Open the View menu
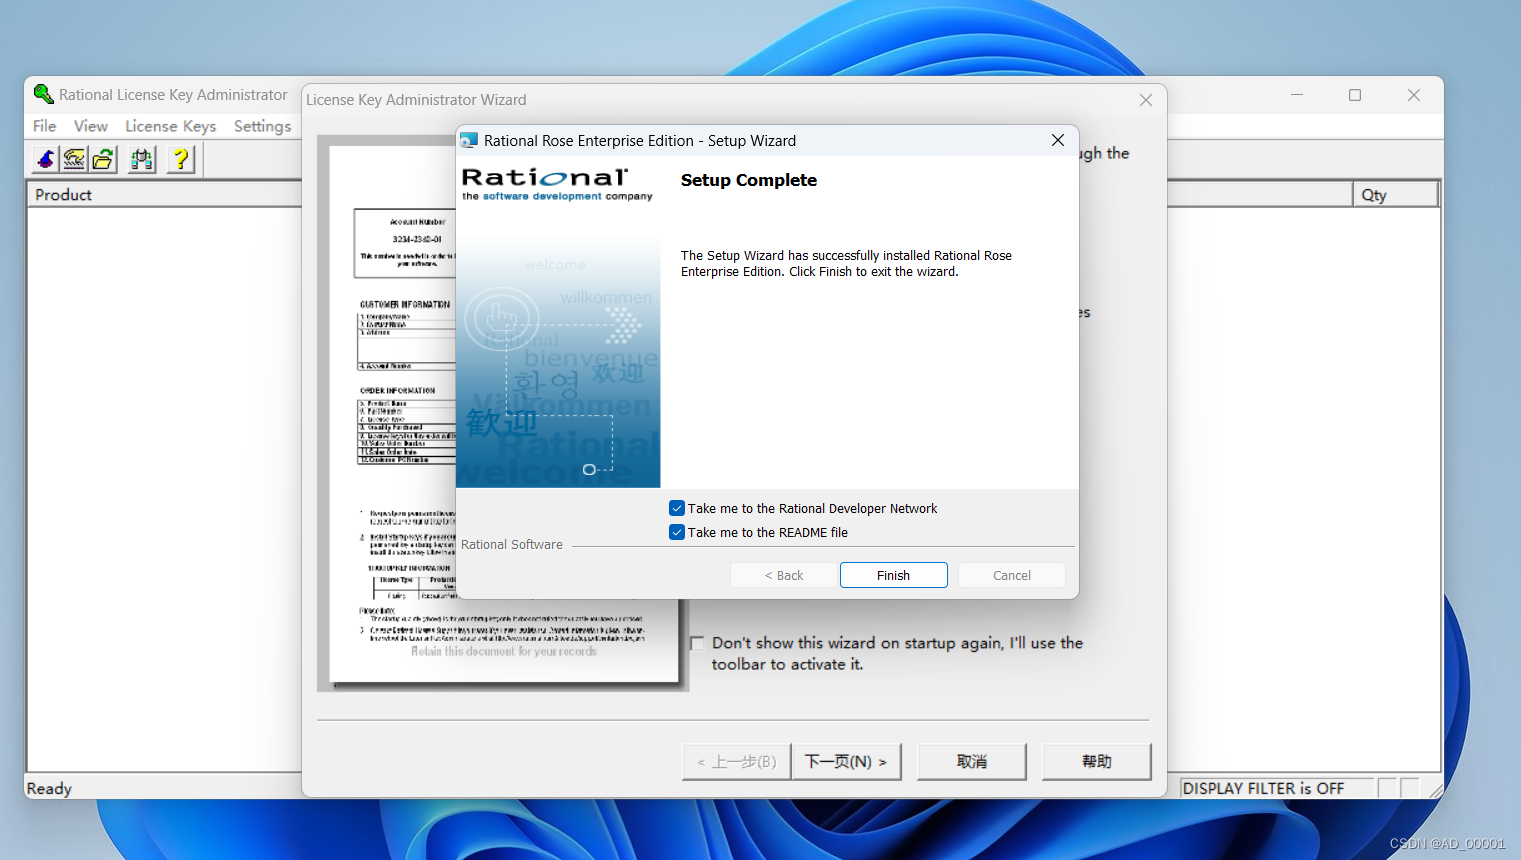This screenshot has height=860, width=1521. 90,126
